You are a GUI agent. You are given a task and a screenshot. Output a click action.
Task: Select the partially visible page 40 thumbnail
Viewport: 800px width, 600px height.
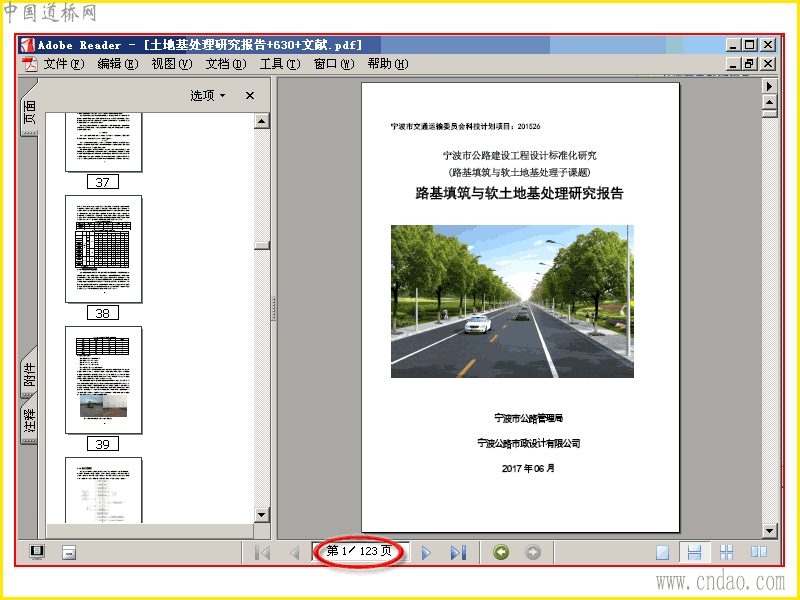pyautogui.click(x=104, y=490)
